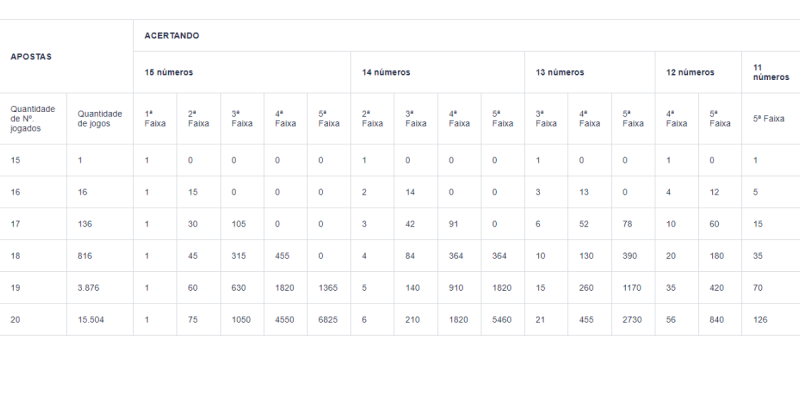Click the 1365 value cell
Screen dimensions: 800x420
(328, 288)
